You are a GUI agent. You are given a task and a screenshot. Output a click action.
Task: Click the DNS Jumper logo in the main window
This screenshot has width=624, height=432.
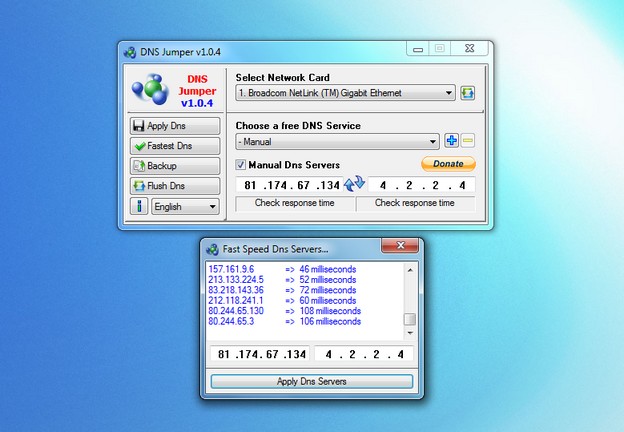(x=152, y=89)
